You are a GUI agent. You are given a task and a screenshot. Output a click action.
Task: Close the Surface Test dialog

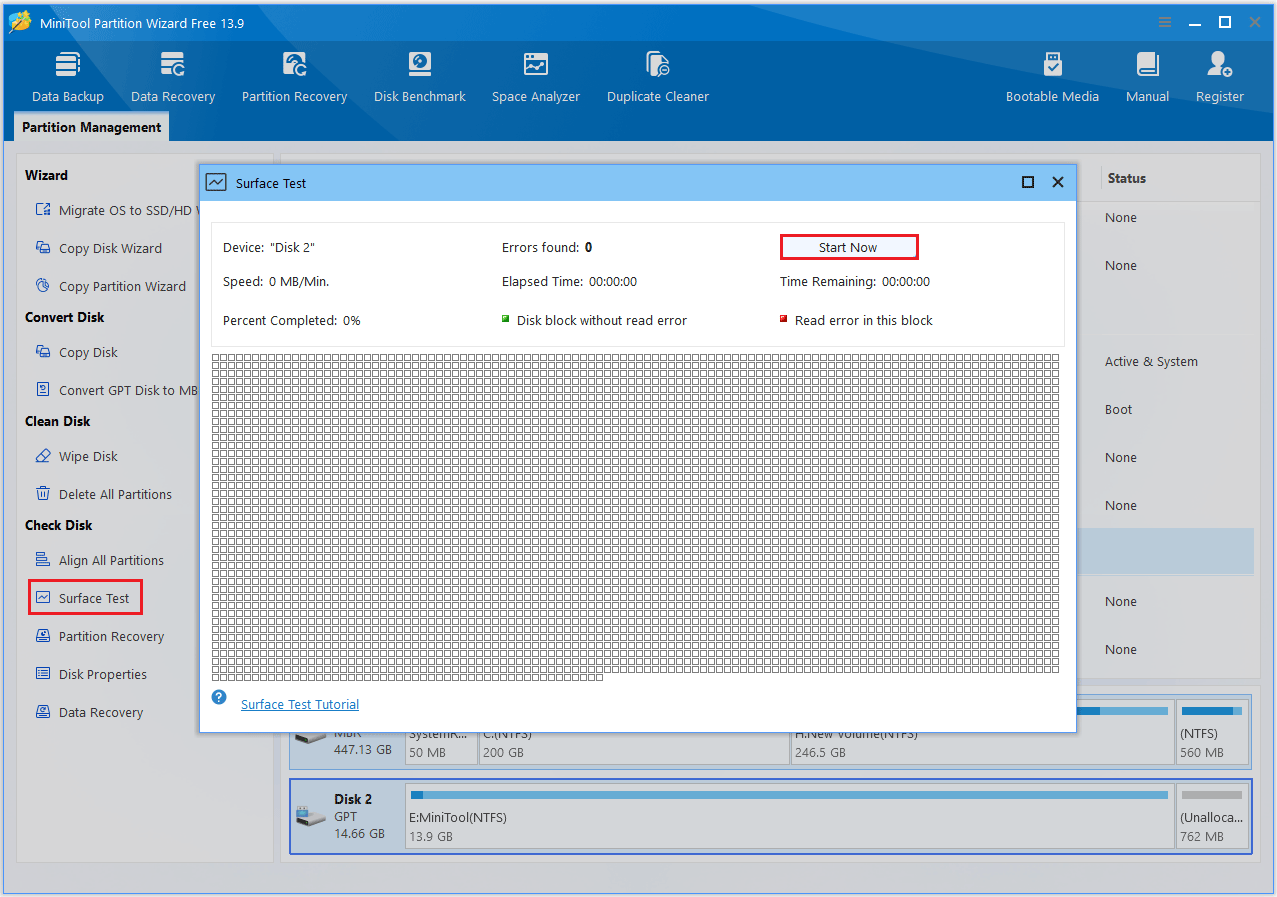pyautogui.click(x=1057, y=182)
